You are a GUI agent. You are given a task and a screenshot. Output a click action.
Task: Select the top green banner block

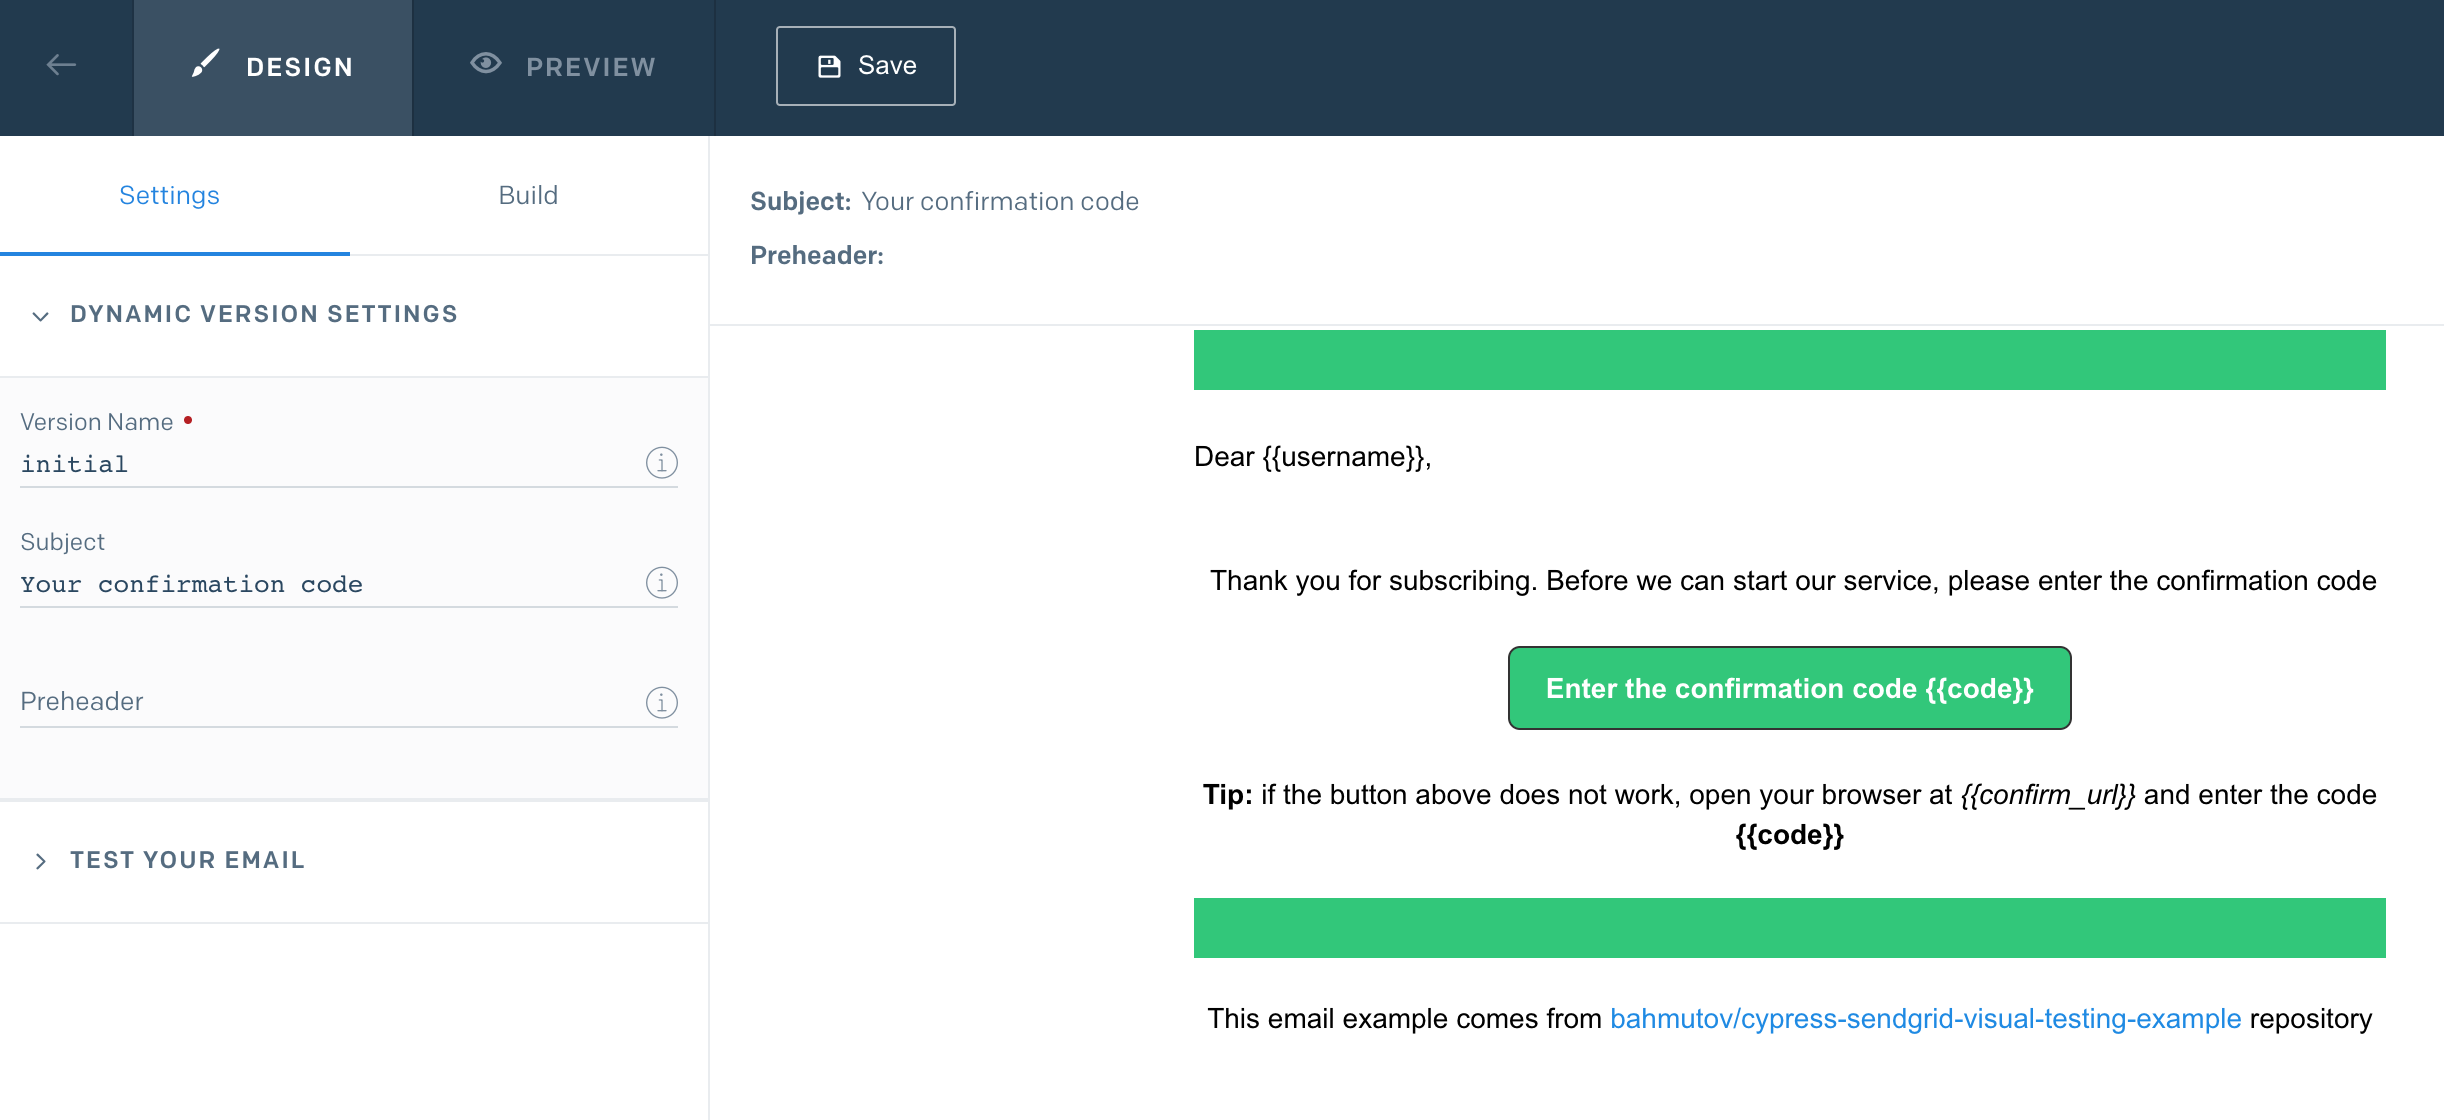coord(1789,360)
